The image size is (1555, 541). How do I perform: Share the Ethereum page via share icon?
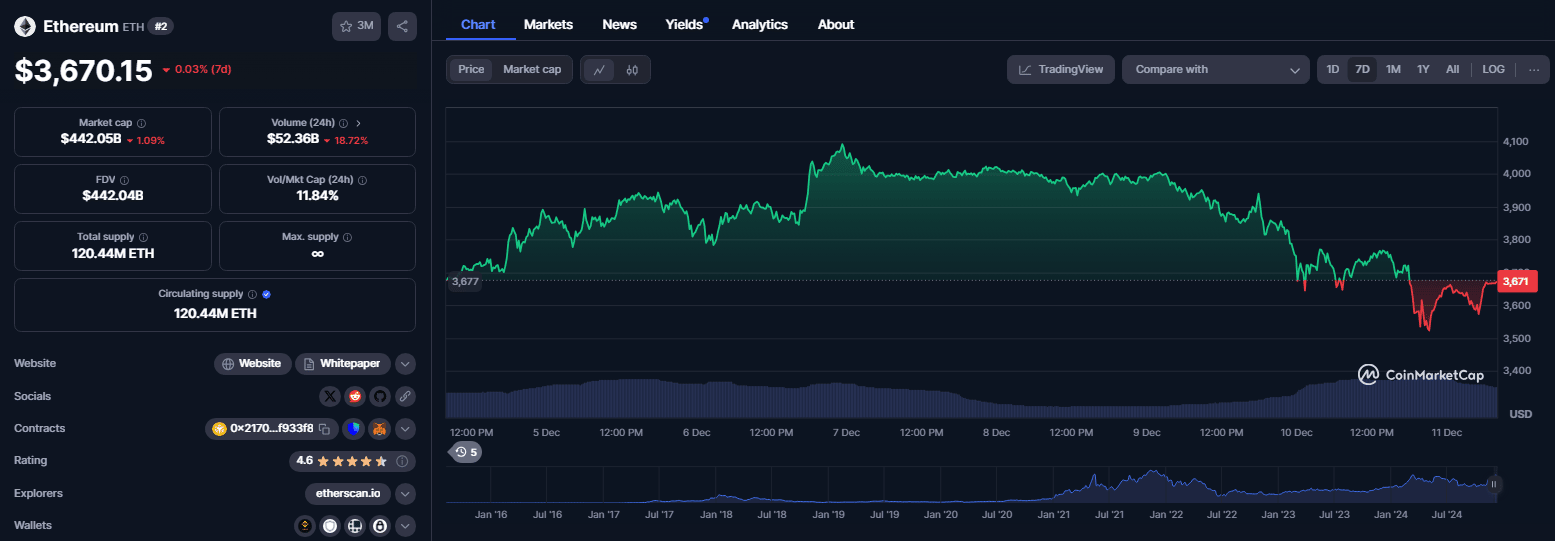tap(402, 26)
